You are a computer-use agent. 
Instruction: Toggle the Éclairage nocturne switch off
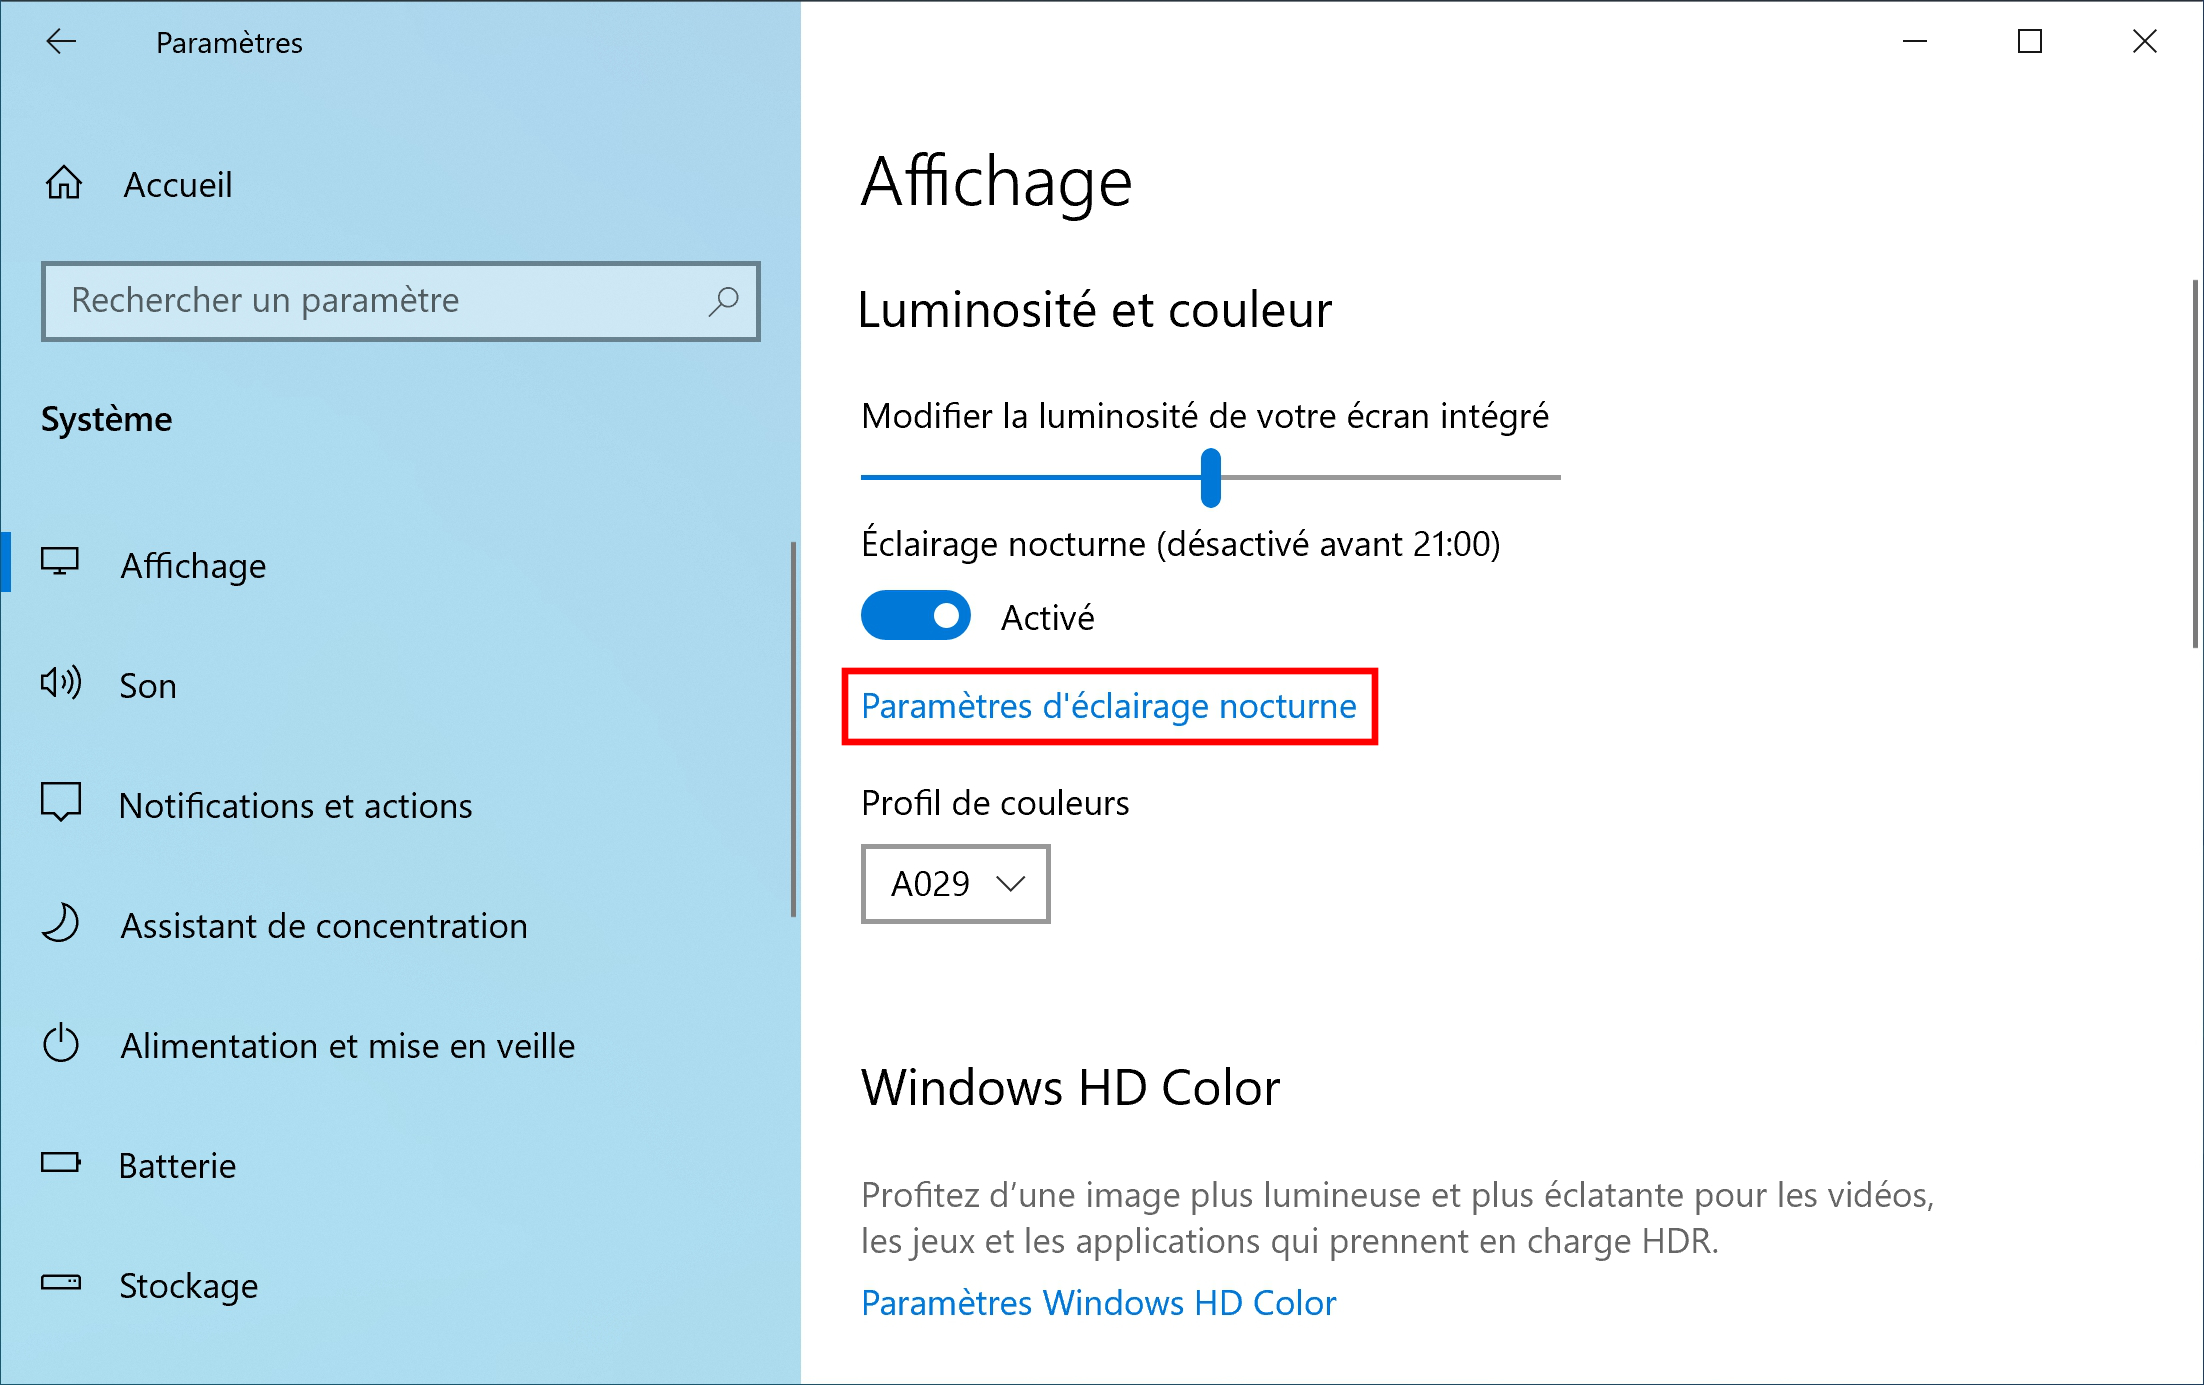pos(916,616)
